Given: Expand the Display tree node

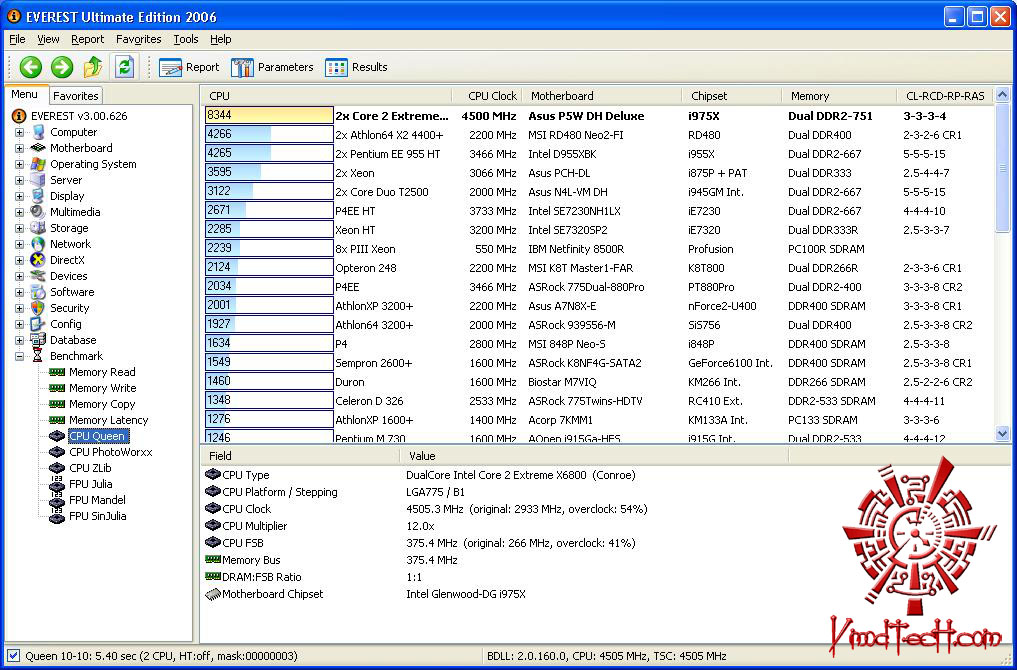Looking at the screenshot, I should 19,197.
